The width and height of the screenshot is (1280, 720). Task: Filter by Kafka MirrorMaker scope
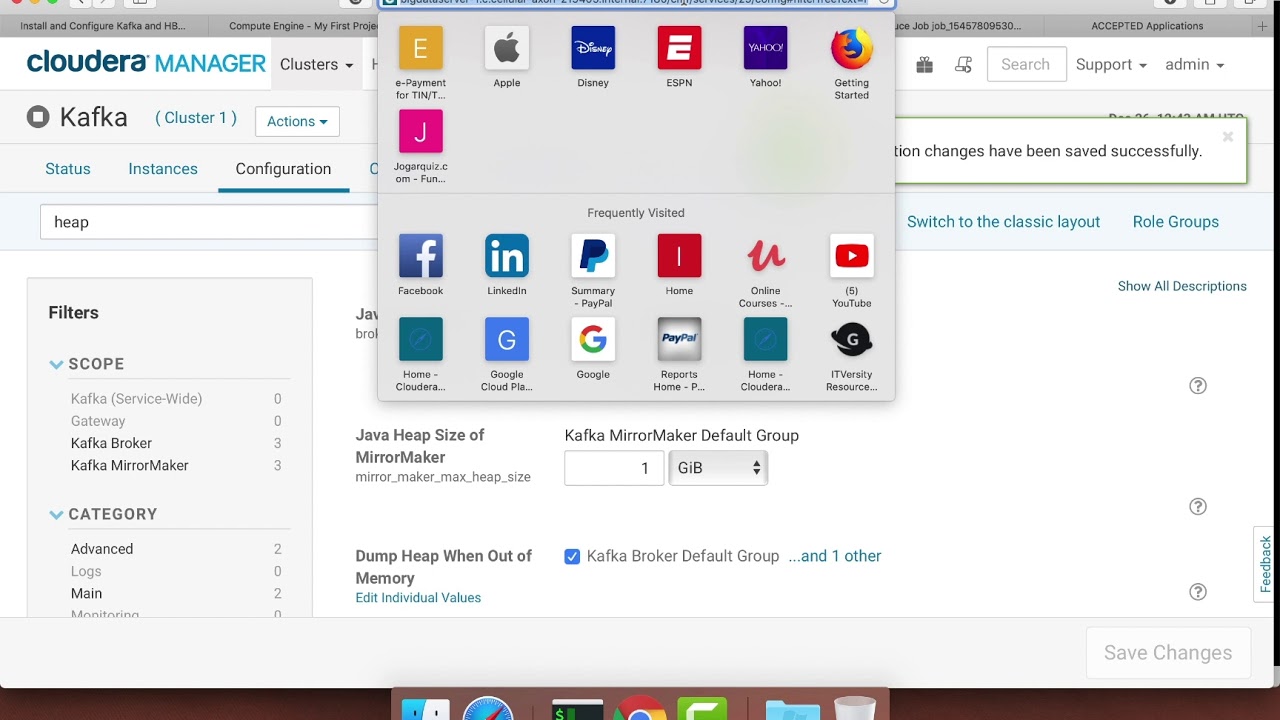tap(130, 465)
